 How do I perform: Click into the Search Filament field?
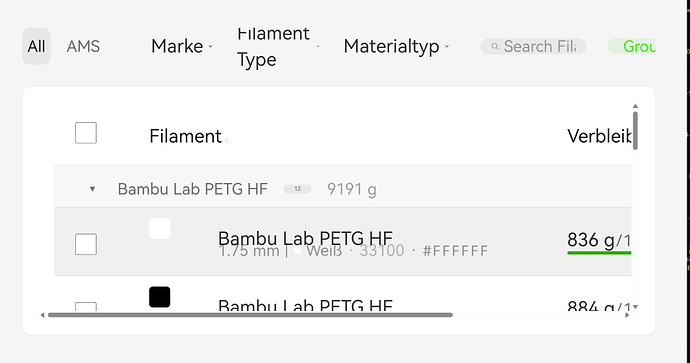[533, 46]
